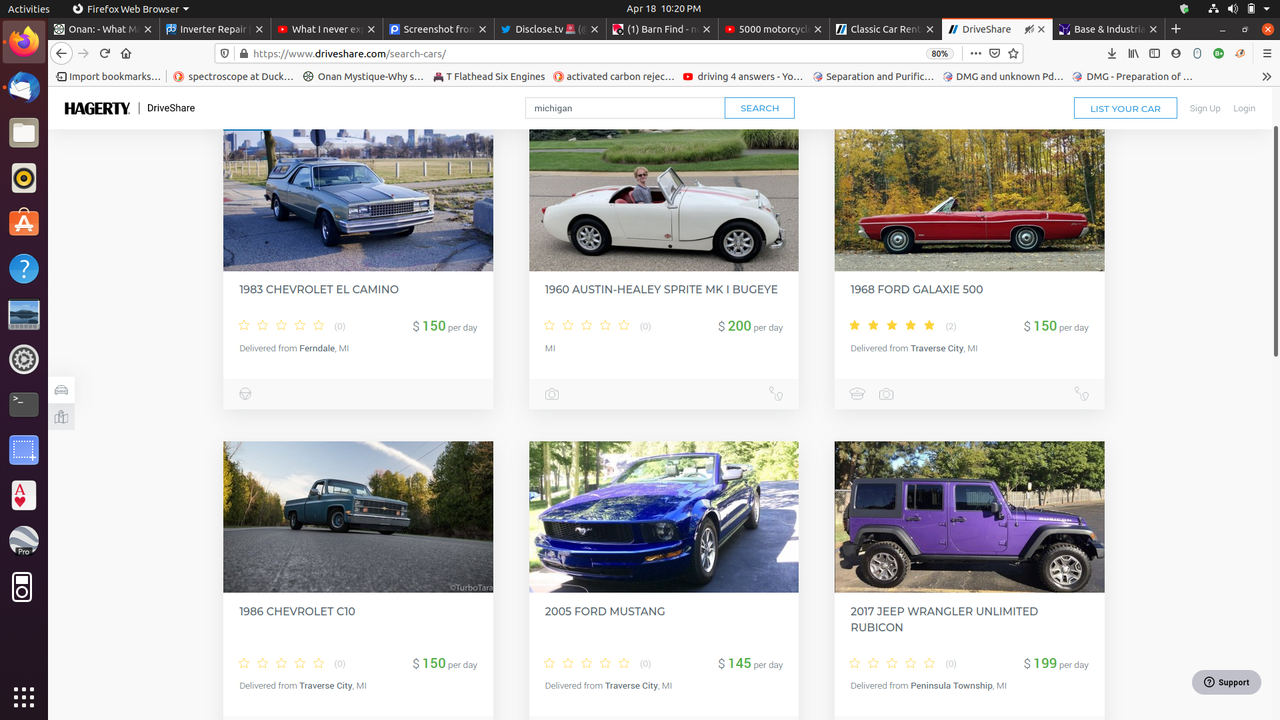The height and width of the screenshot is (720, 1280).
Task: Save page to Pocket icon
Action: pos(994,53)
